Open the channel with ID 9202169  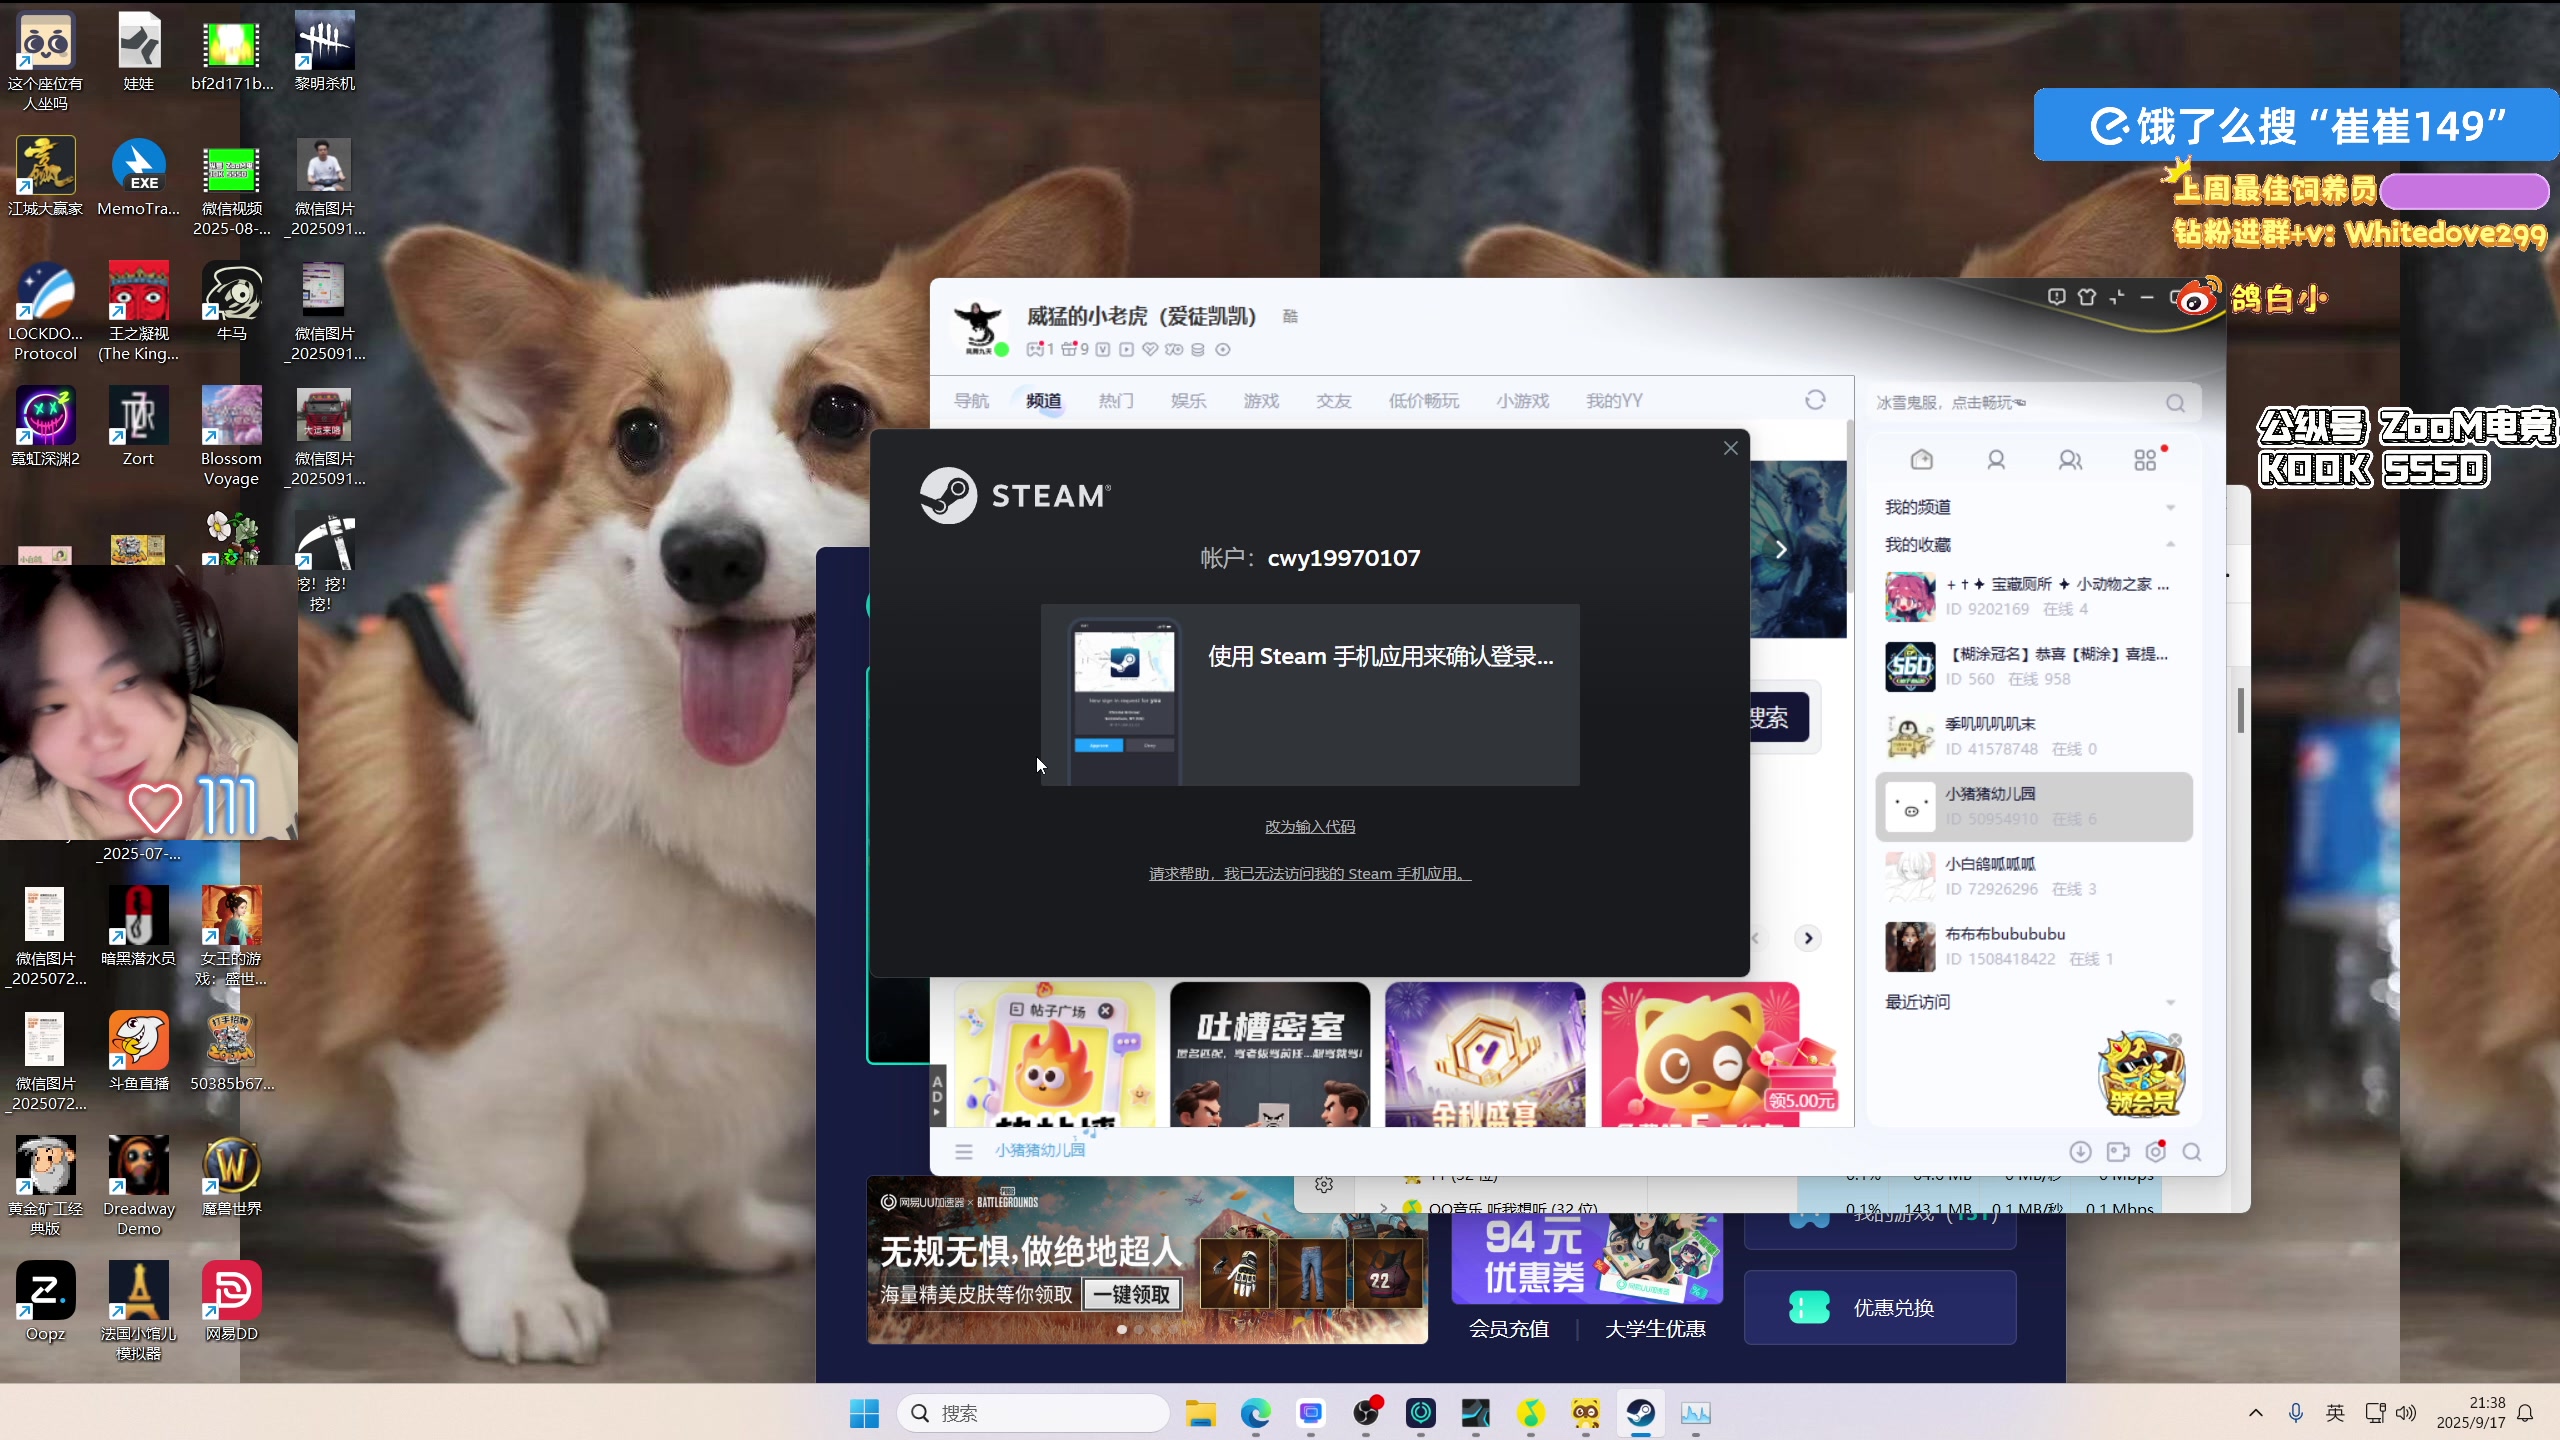click(x=2034, y=596)
